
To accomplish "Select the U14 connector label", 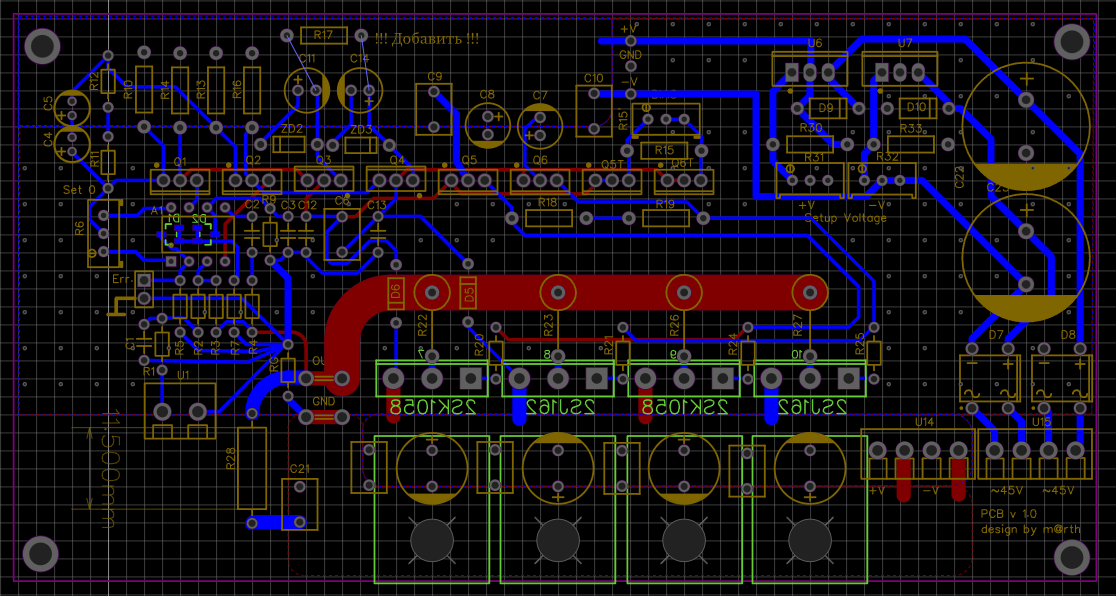I will click(x=924, y=423).
